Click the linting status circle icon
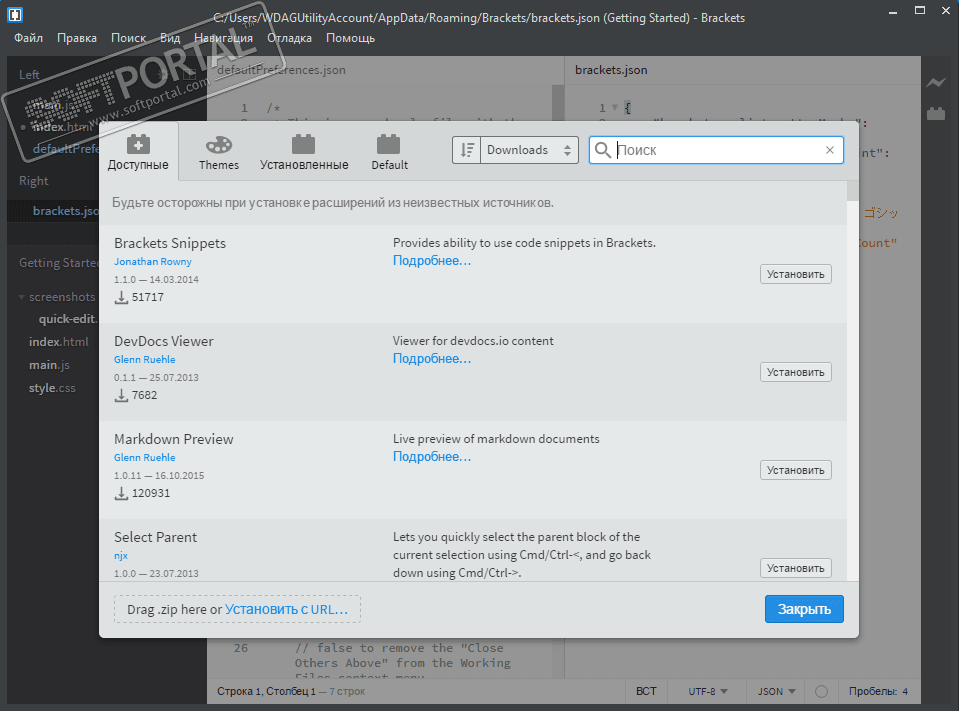The width and height of the screenshot is (959, 711). click(x=821, y=691)
